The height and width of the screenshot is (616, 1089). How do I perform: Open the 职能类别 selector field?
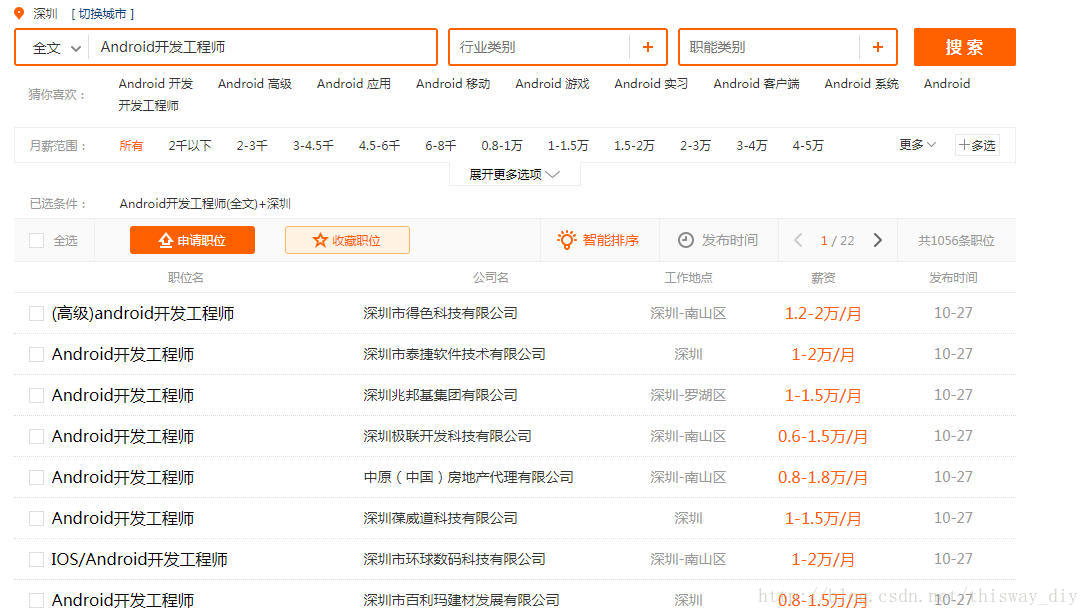[x=788, y=47]
